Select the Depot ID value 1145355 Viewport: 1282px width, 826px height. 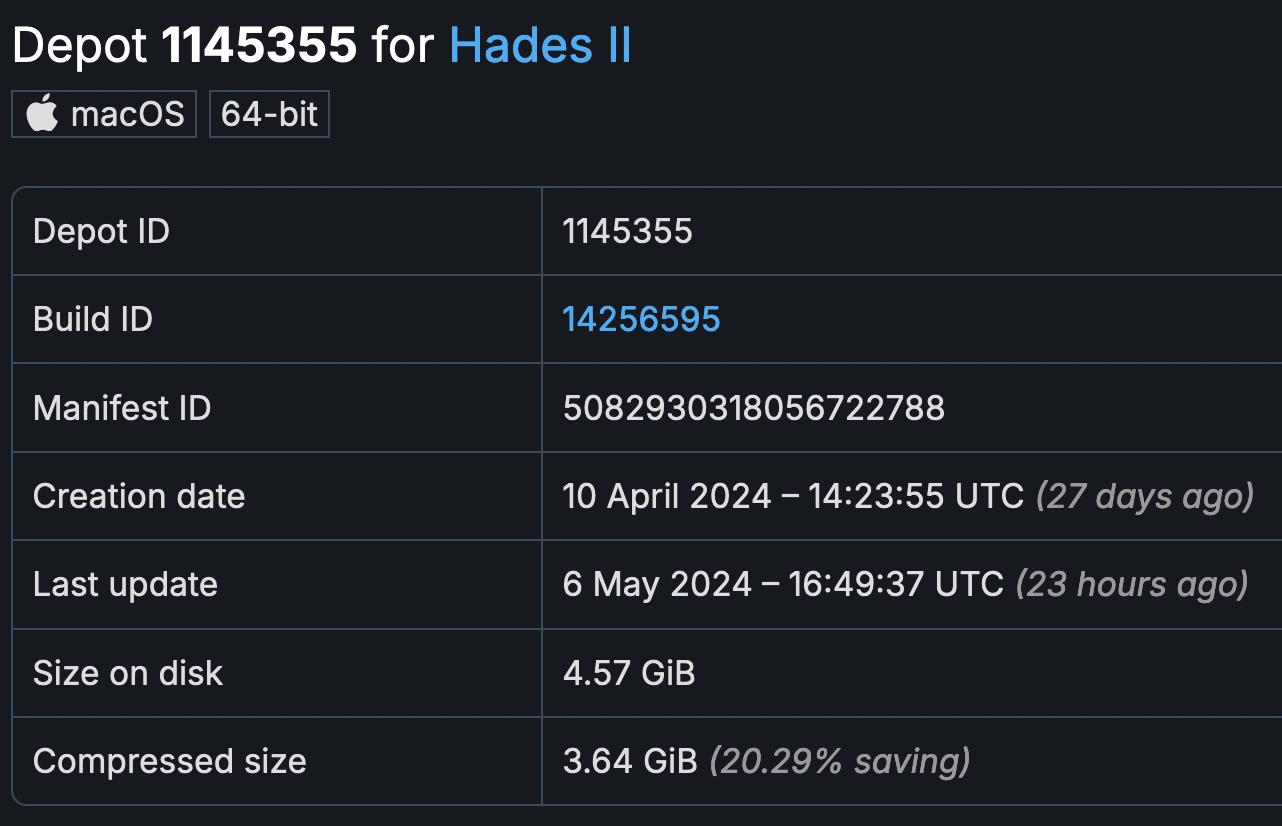coord(627,231)
